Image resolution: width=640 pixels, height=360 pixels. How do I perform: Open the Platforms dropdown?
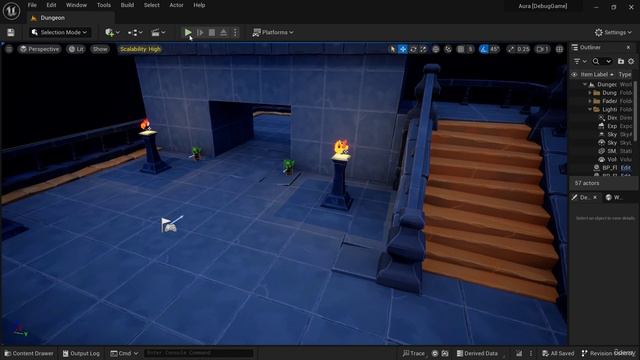[273, 32]
